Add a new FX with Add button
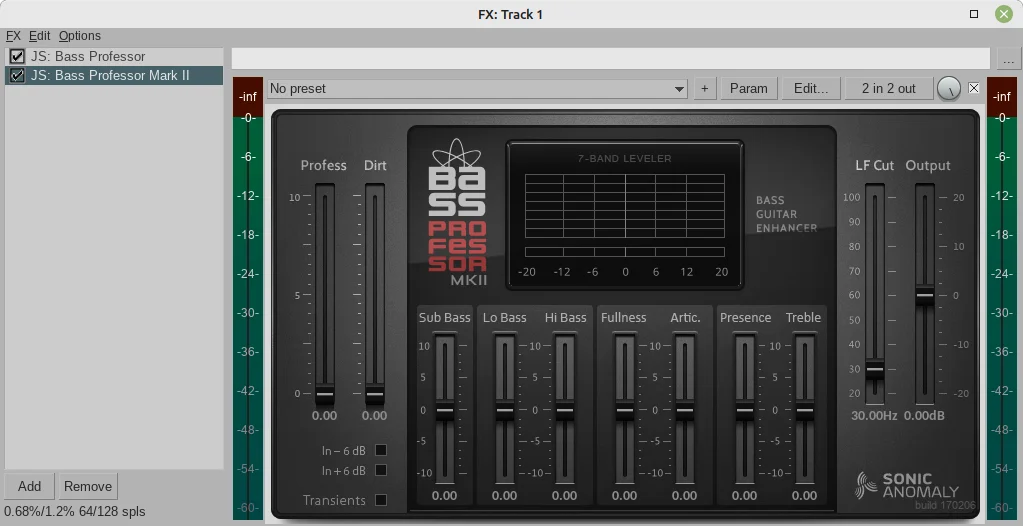Screen dimensions: 1023x526 point(29,487)
